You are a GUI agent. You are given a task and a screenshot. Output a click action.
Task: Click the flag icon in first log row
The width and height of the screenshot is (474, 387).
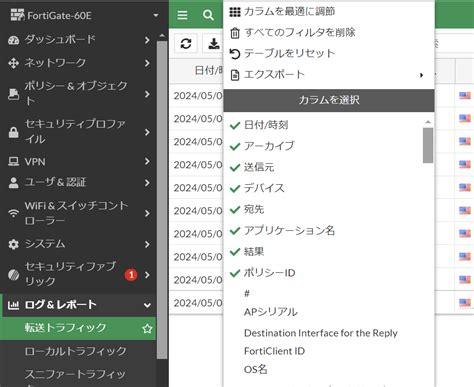click(465, 96)
